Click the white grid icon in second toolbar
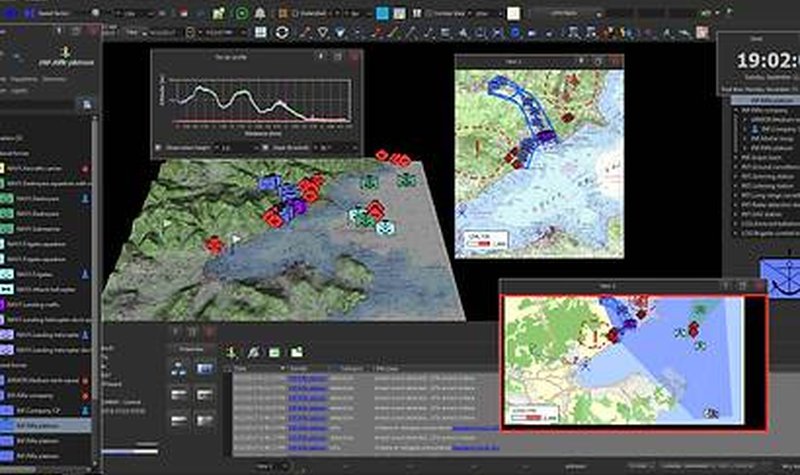Screen dimensions: 800x475 (x=261, y=32)
